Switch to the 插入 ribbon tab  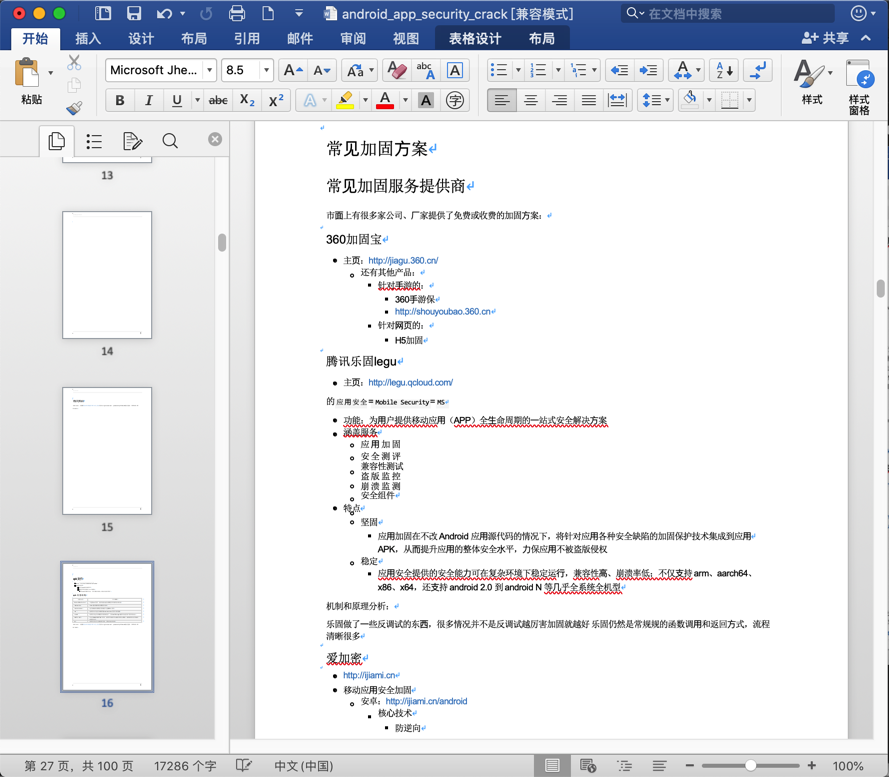(88, 38)
